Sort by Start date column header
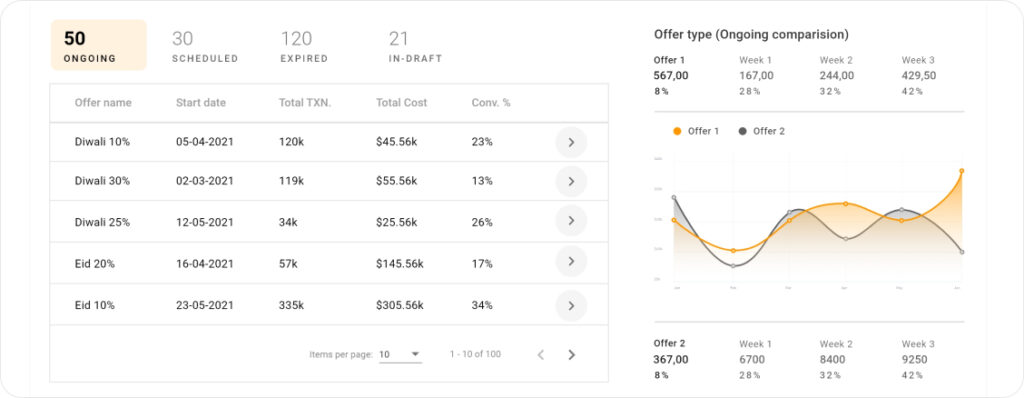This screenshot has width=1024, height=398. [200, 103]
